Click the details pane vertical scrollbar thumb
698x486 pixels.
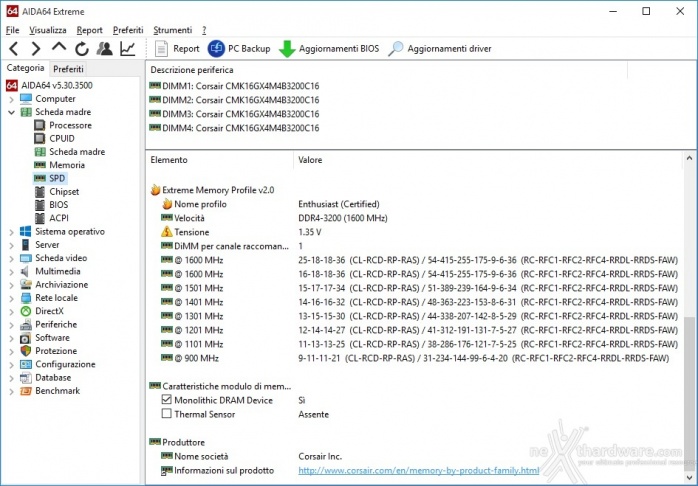(689, 396)
